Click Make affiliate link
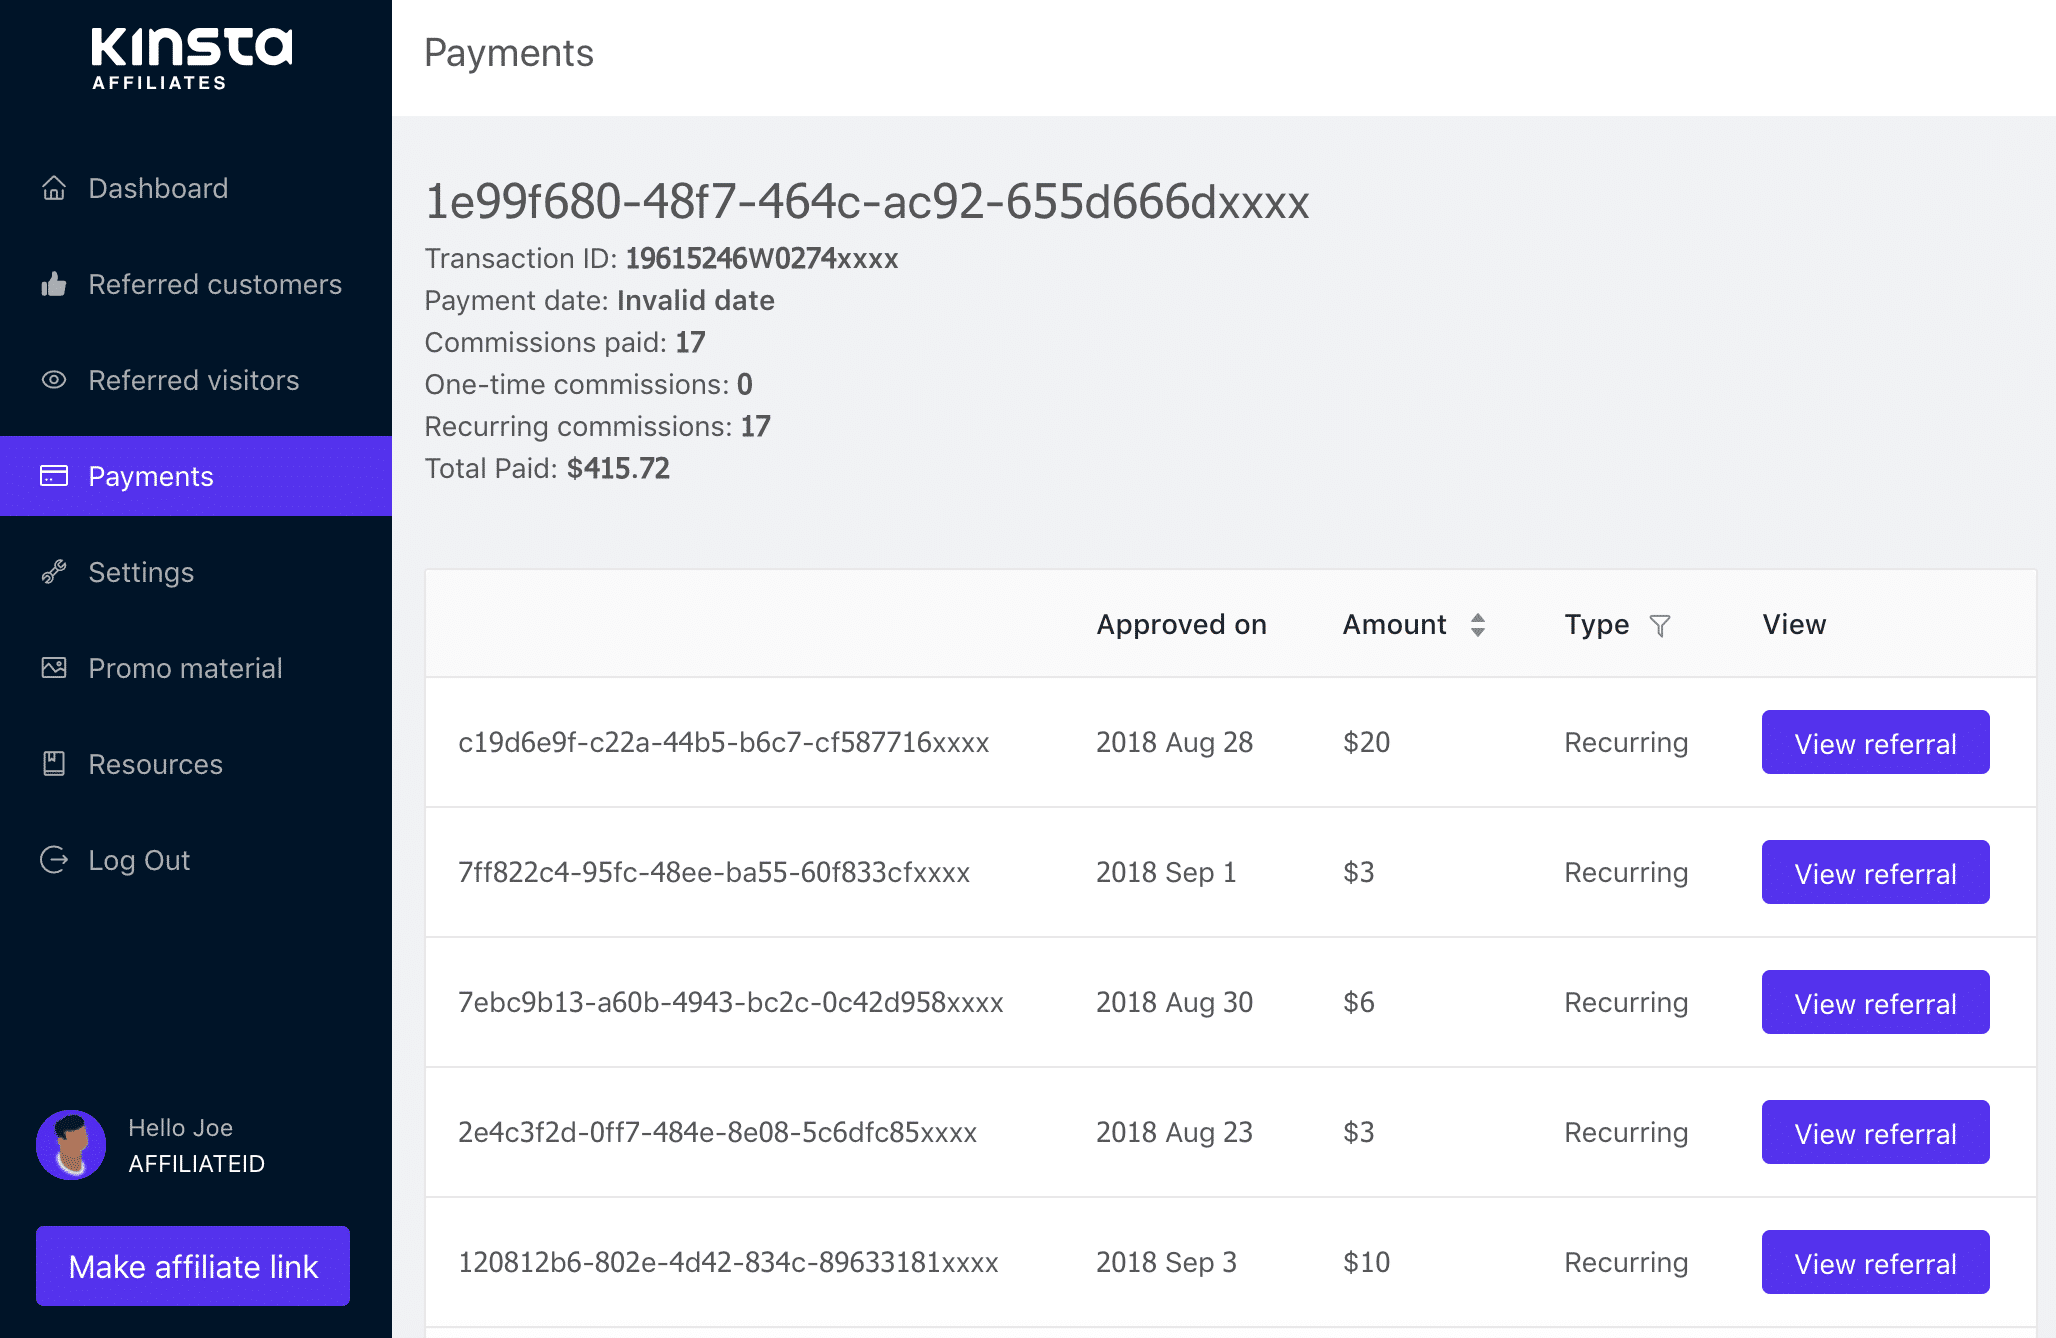 (x=192, y=1265)
